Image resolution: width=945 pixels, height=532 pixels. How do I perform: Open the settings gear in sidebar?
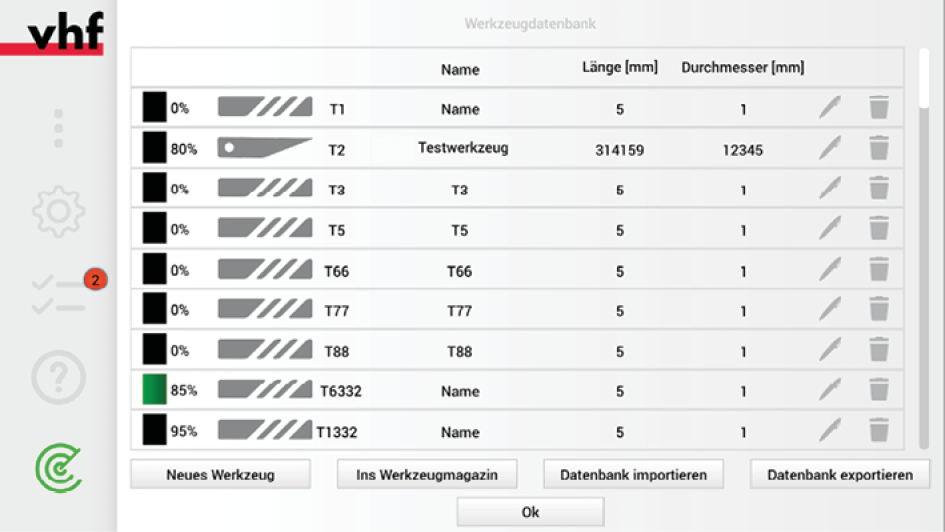[58, 211]
